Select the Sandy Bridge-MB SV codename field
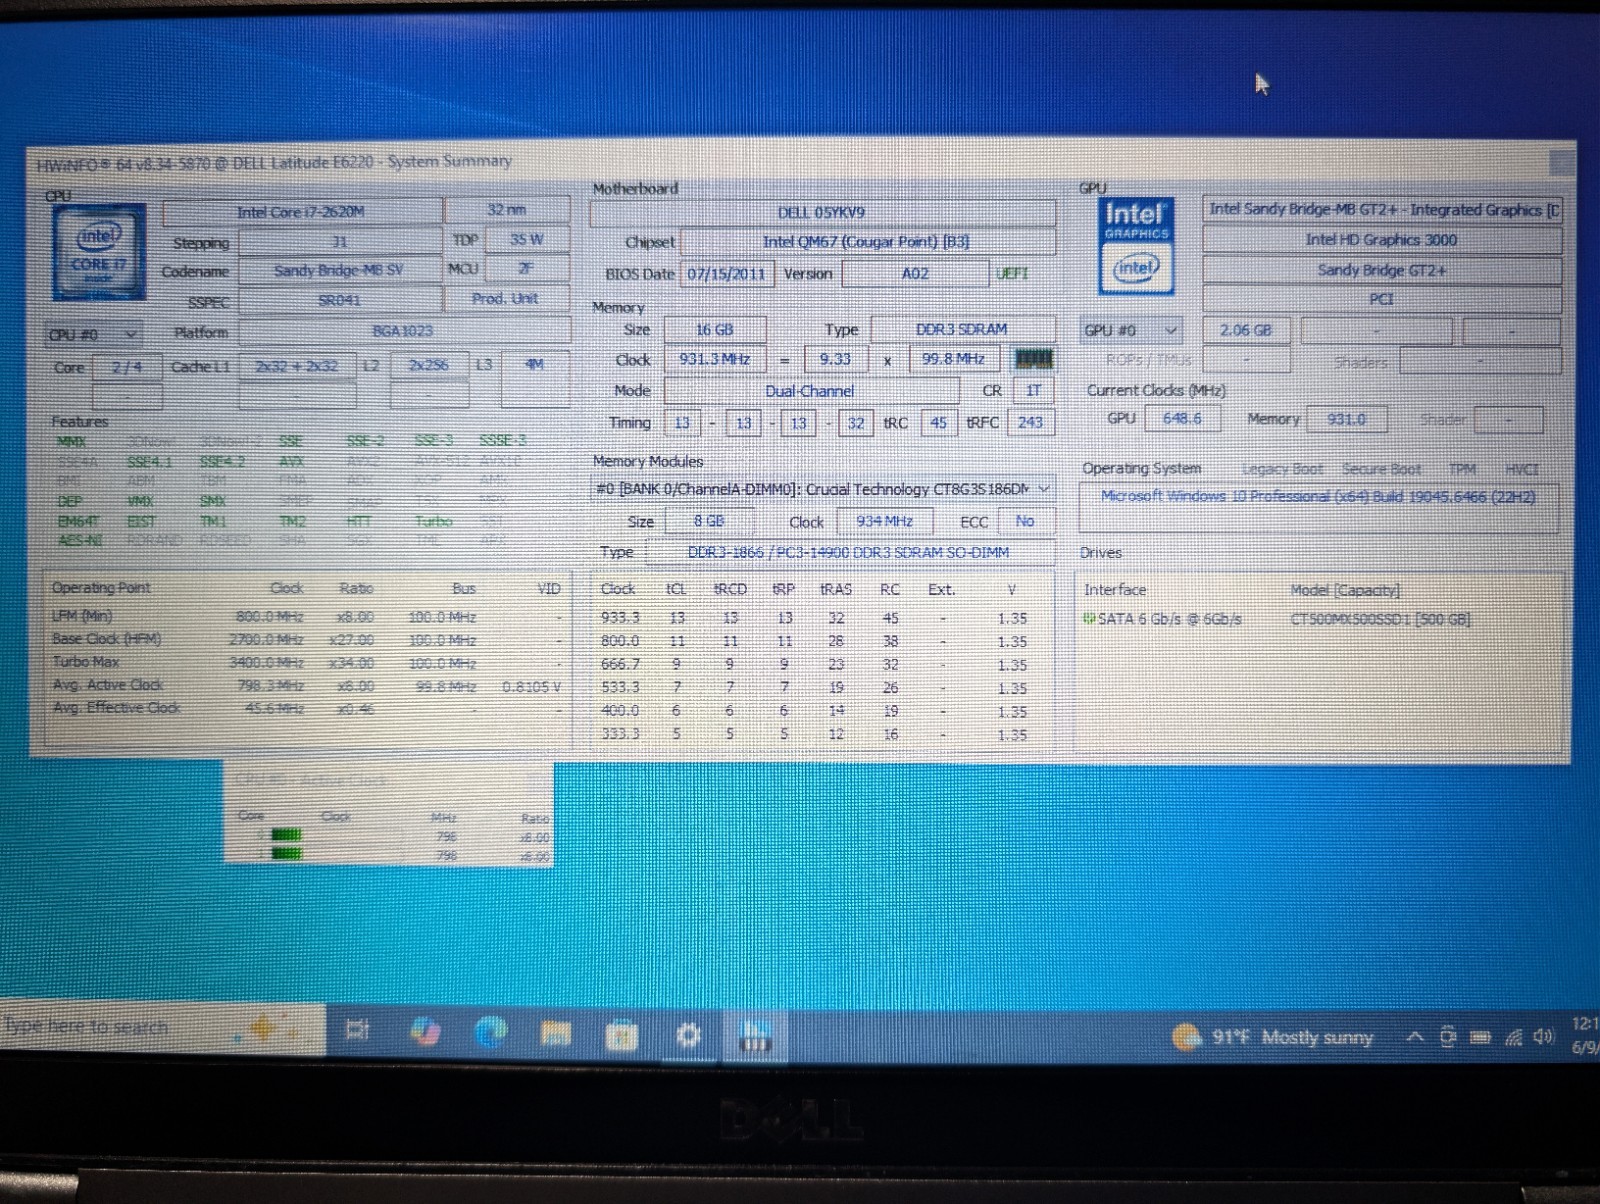1600x1204 pixels. pos(339,270)
